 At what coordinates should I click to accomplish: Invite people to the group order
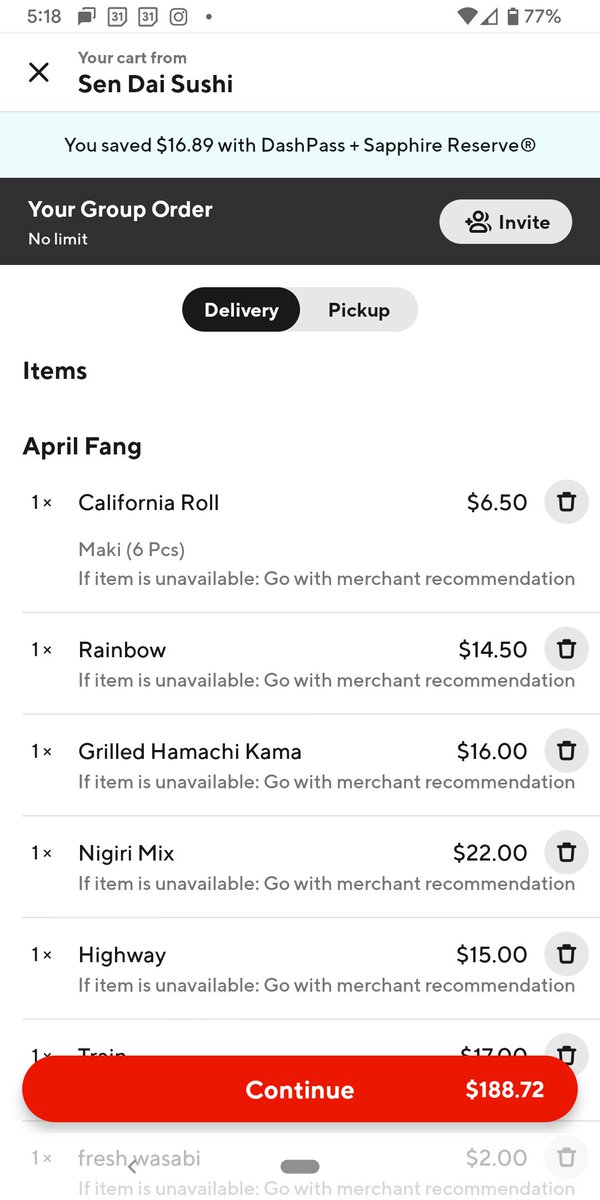pyautogui.click(x=506, y=222)
